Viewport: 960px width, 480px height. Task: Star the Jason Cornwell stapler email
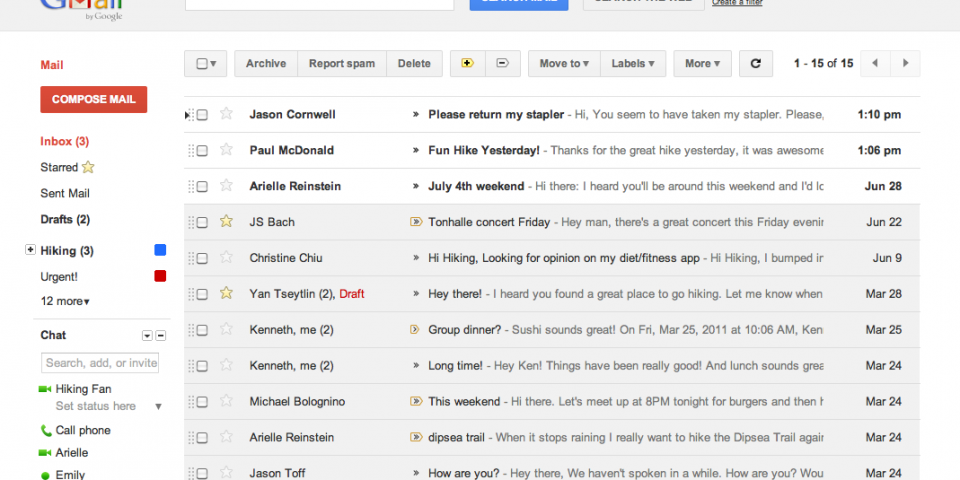click(x=226, y=114)
